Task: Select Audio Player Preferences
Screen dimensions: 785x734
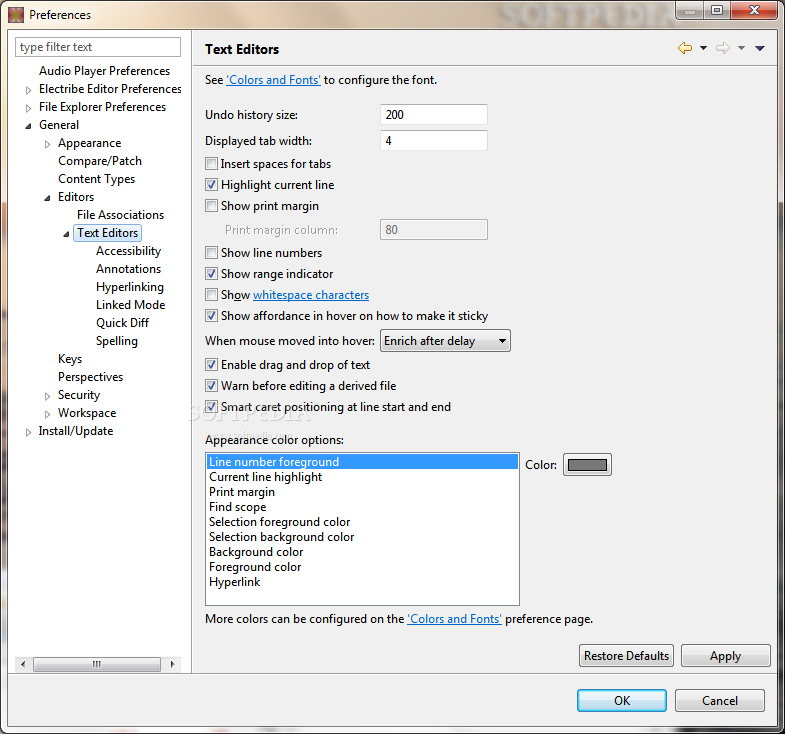Action: click(104, 71)
